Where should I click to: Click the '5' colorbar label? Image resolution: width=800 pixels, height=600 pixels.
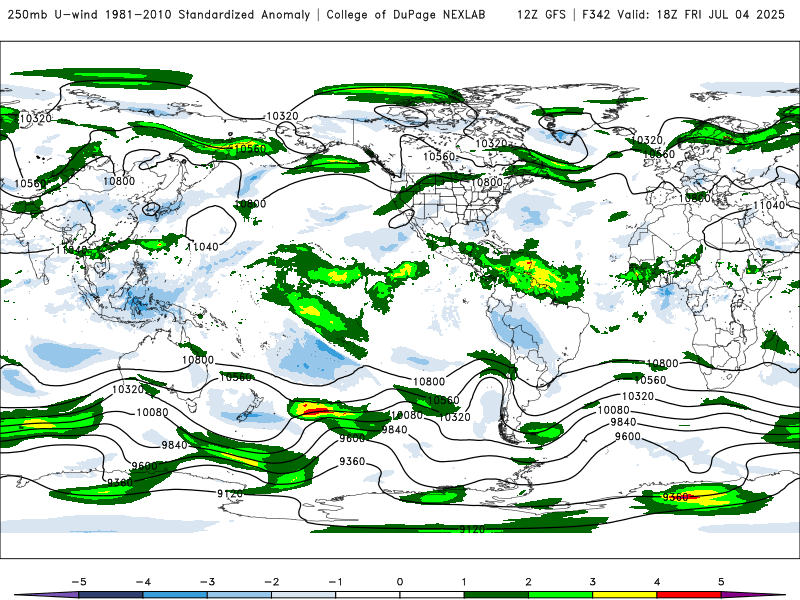[x=721, y=582]
